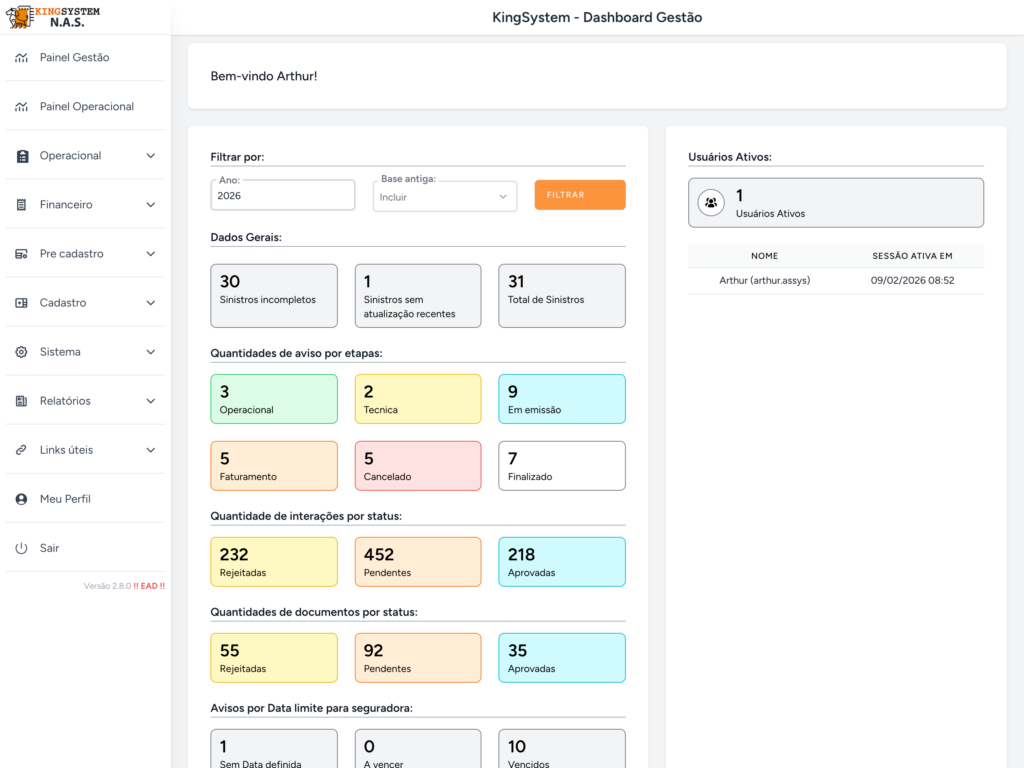This screenshot has height=768, width=1024.
Task: Click the Sair power icon
Action: click(x=22, y=548)
